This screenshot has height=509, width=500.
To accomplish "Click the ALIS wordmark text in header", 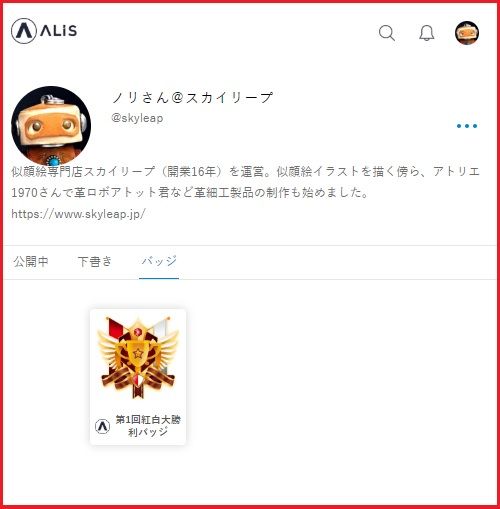I will [59, 31].
